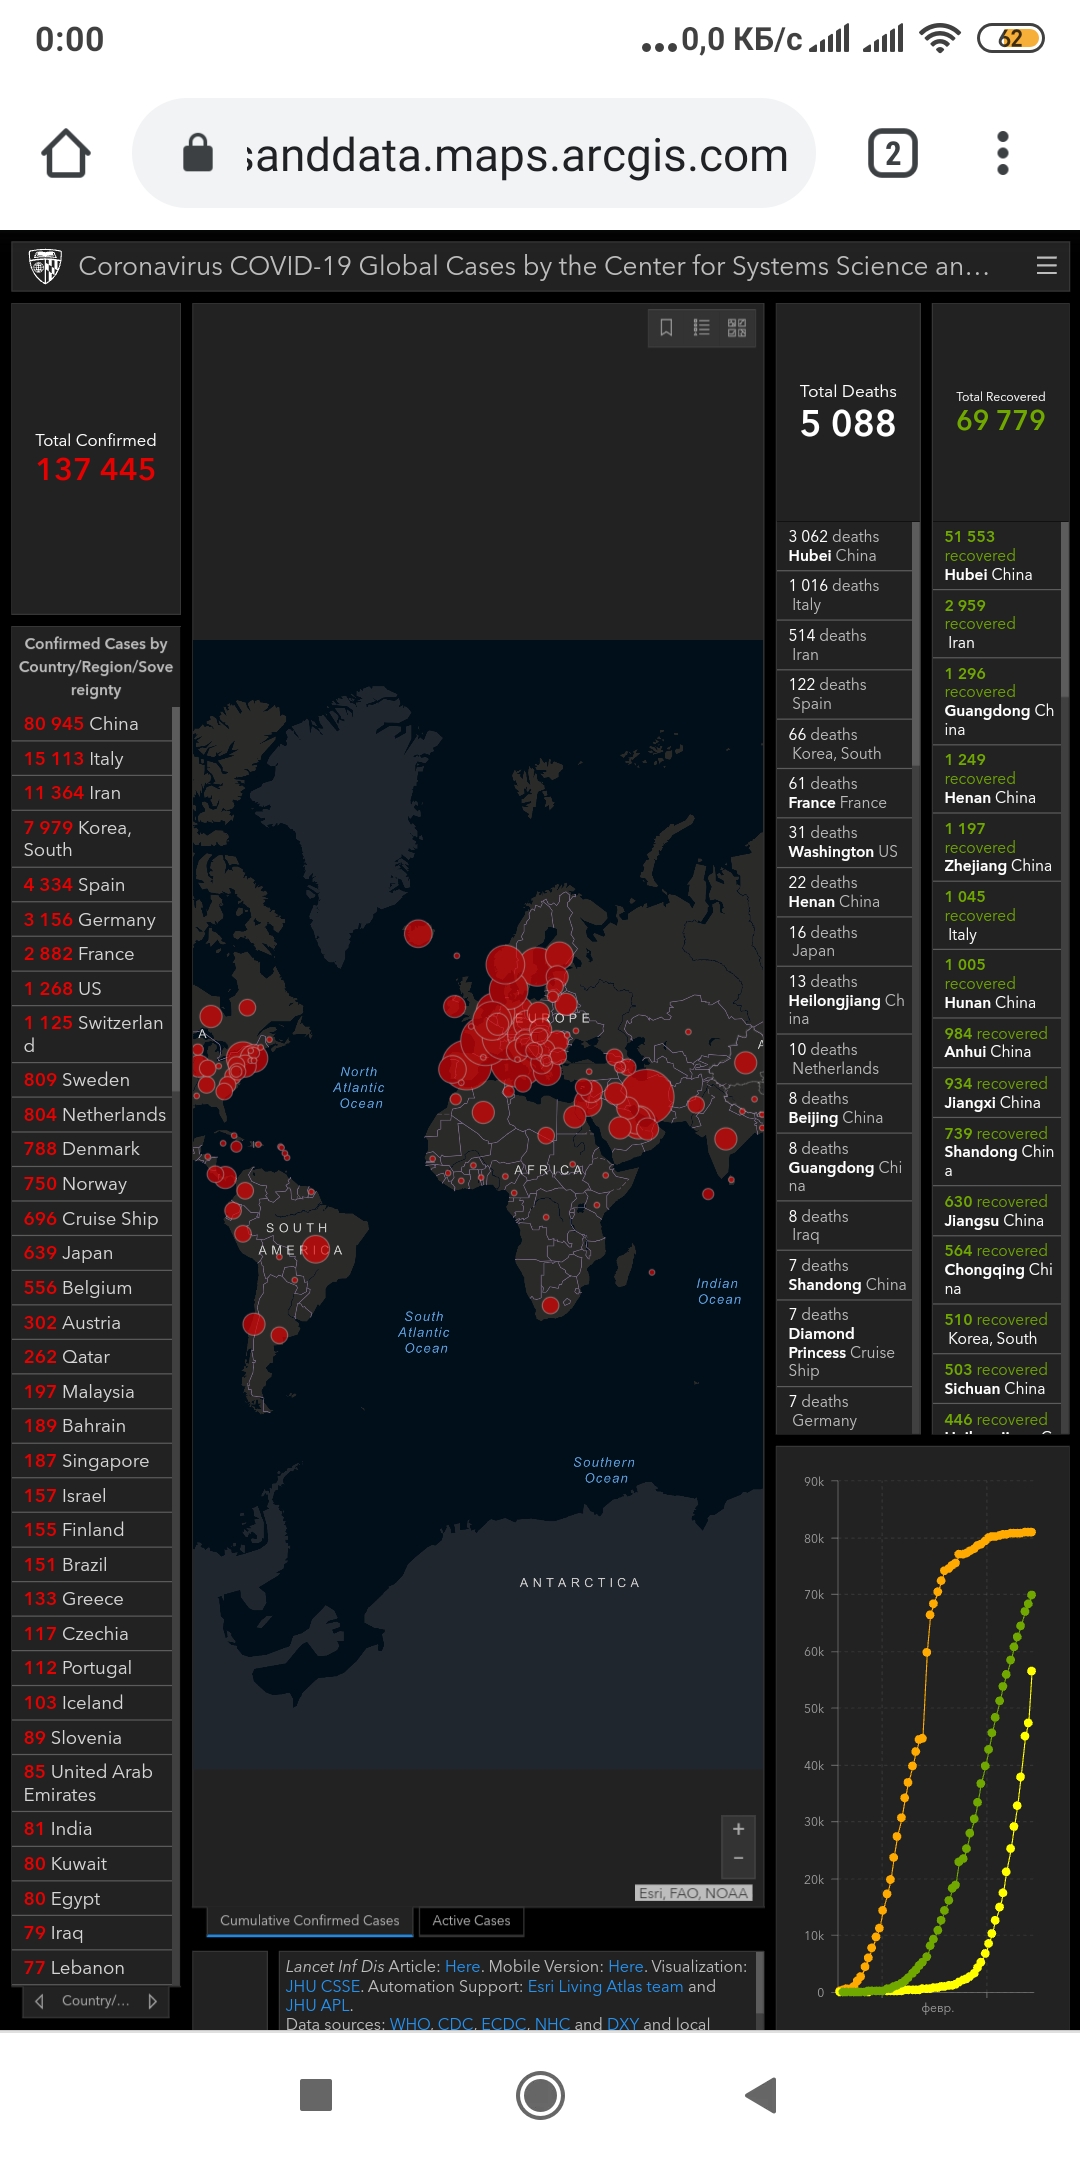Viewport: 1080px width, 2160px height.
Task: Open the browser three-dot menu
Action: [x=1003, y=154]
